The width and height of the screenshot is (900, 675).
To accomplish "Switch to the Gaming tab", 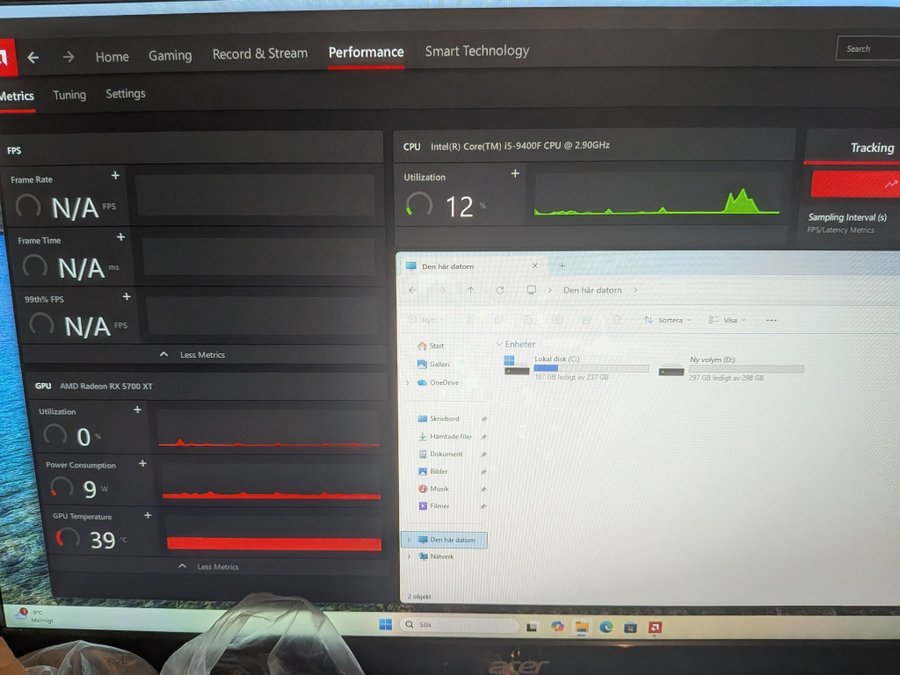I will [x=170, y=56].
